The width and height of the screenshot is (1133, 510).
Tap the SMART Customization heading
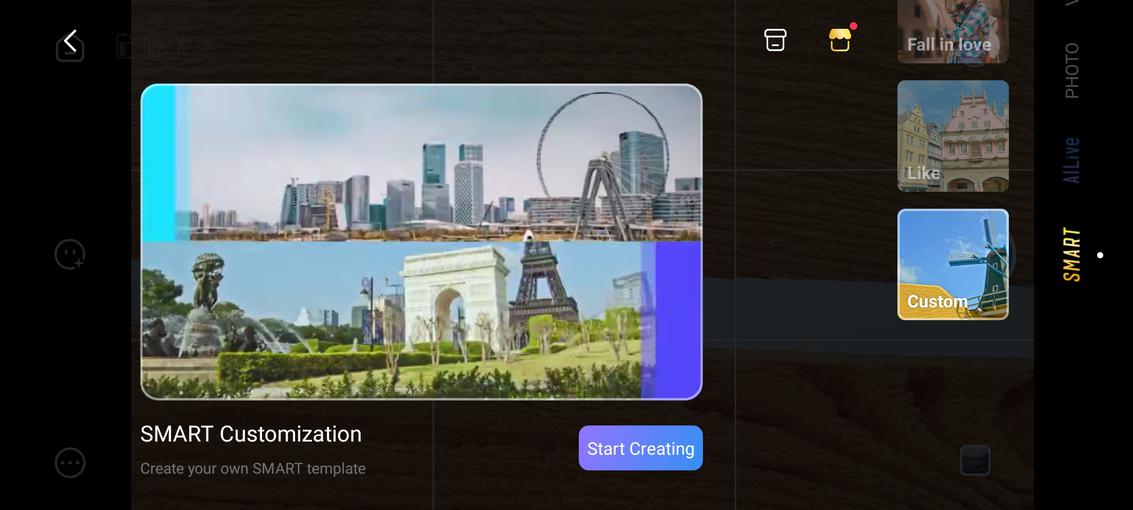pos(251,434)
